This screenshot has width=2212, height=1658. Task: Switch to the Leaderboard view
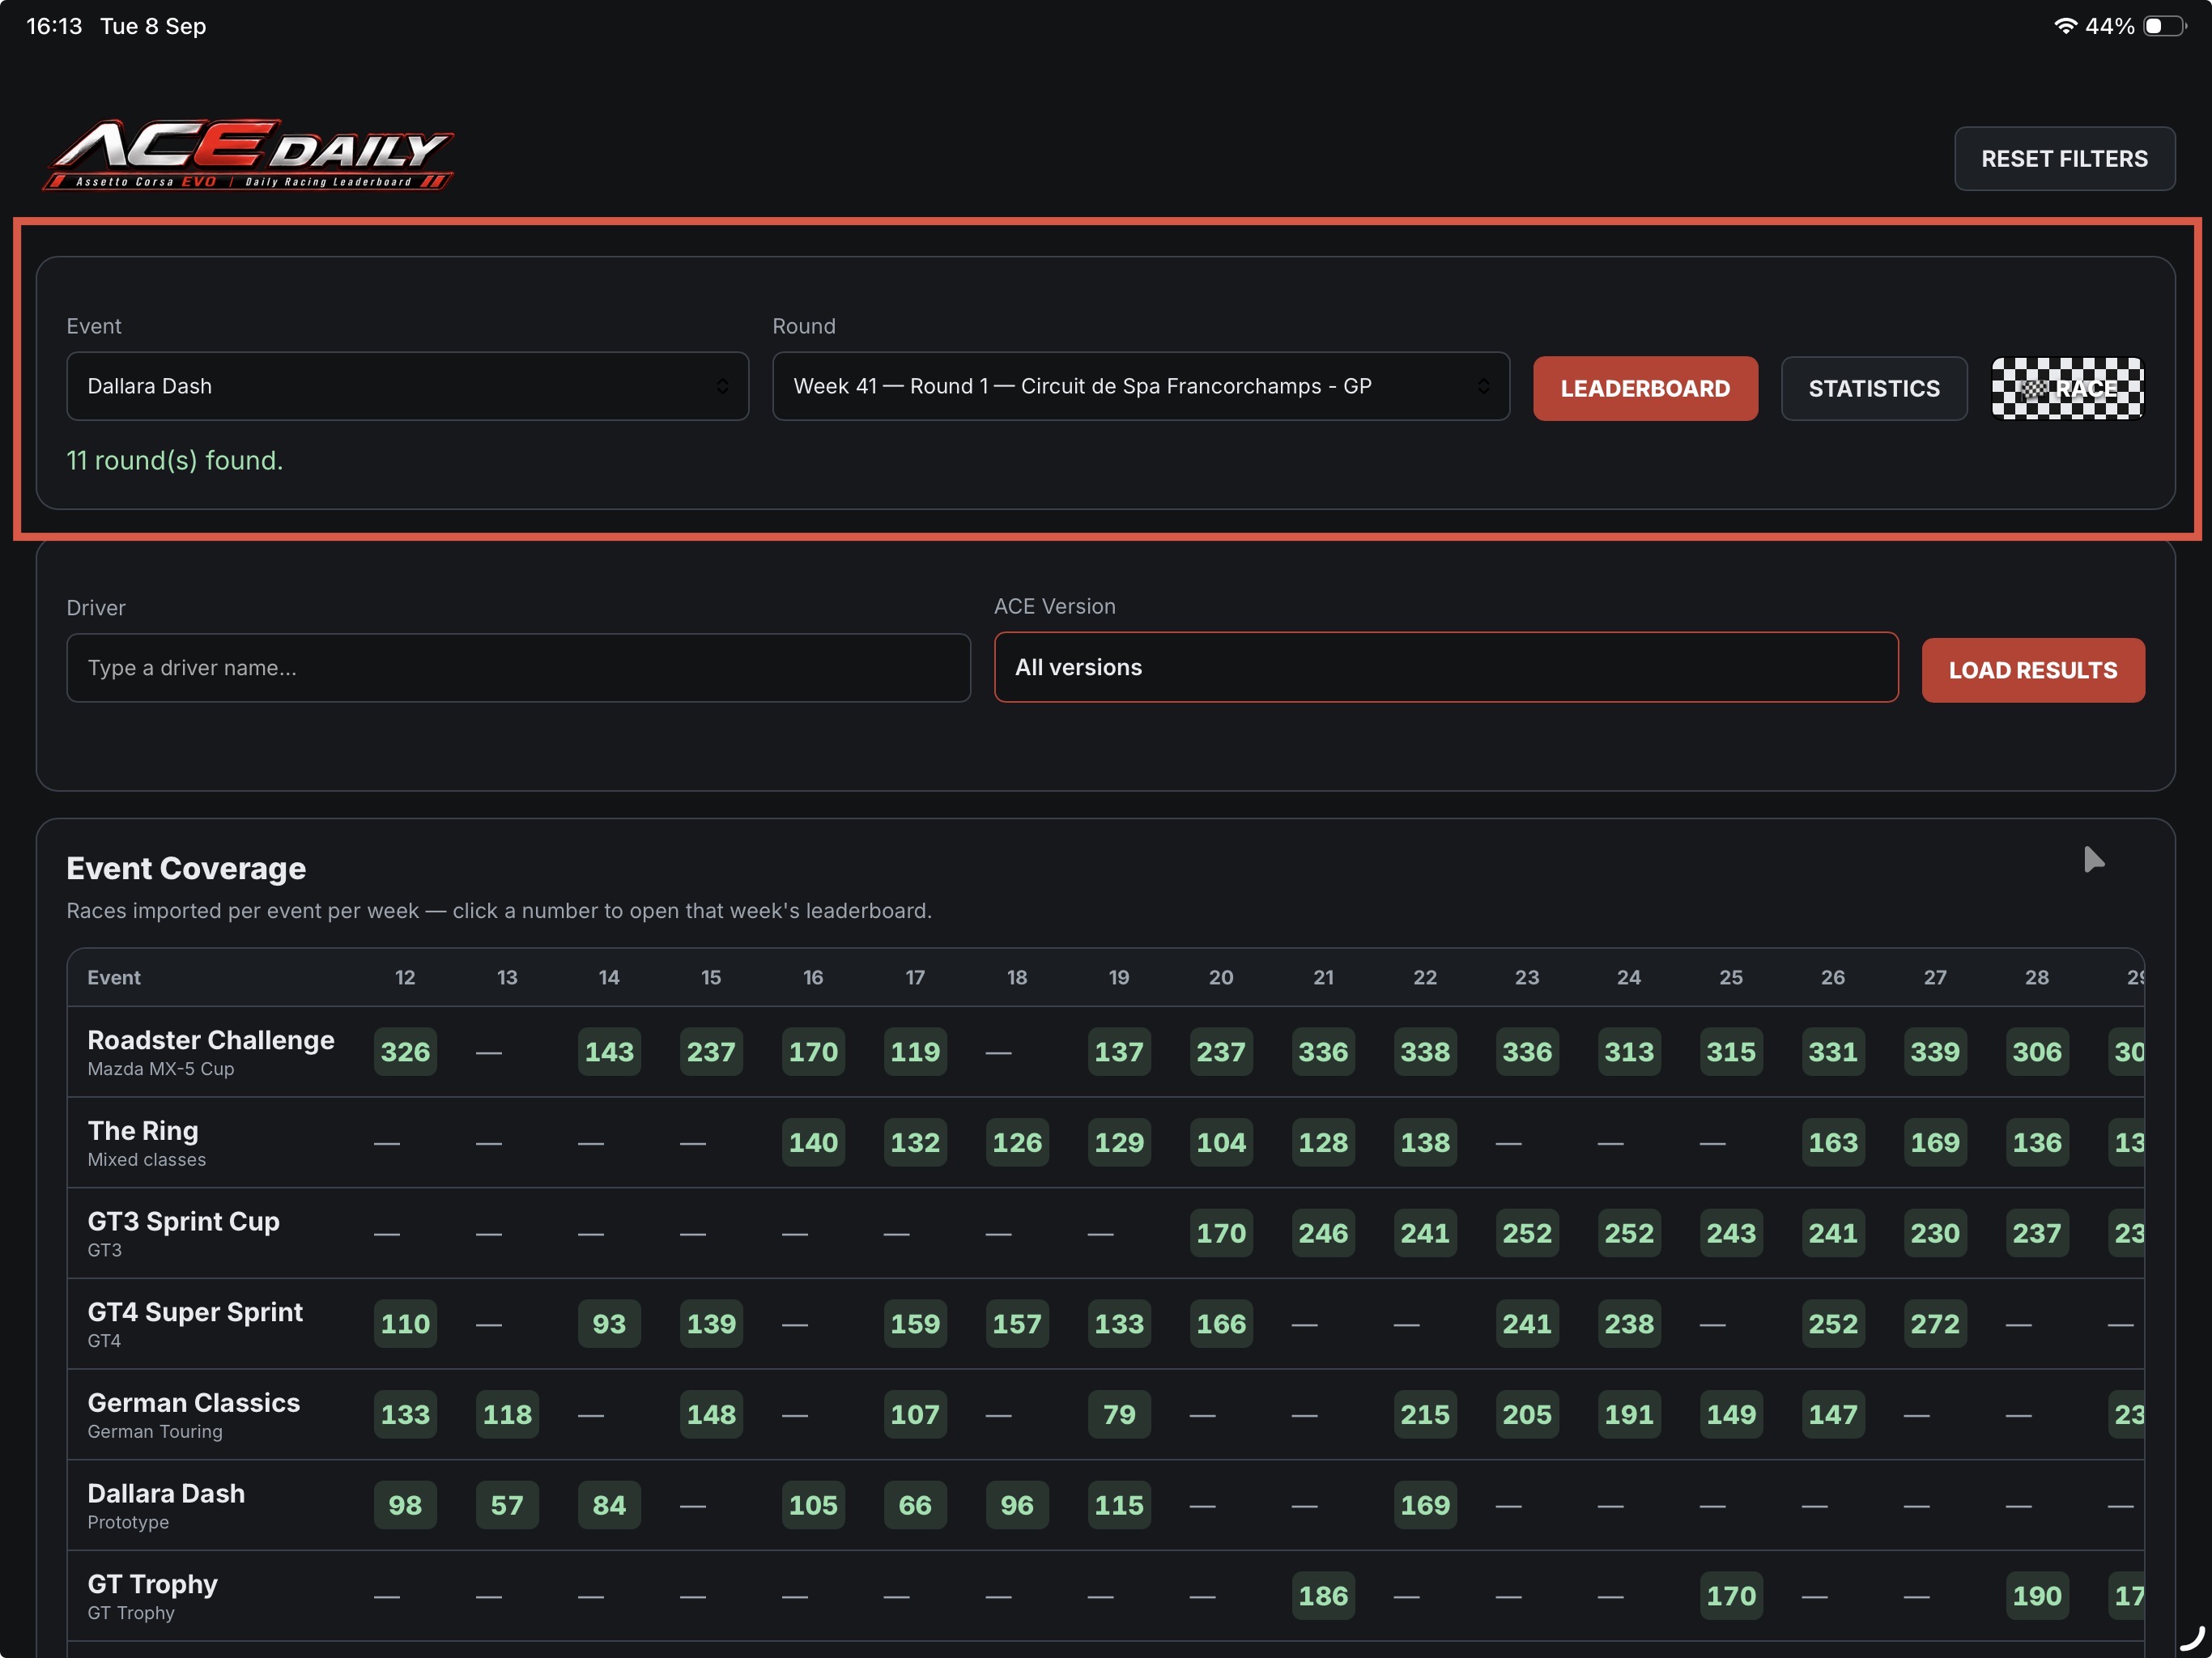click(1645, 388)
